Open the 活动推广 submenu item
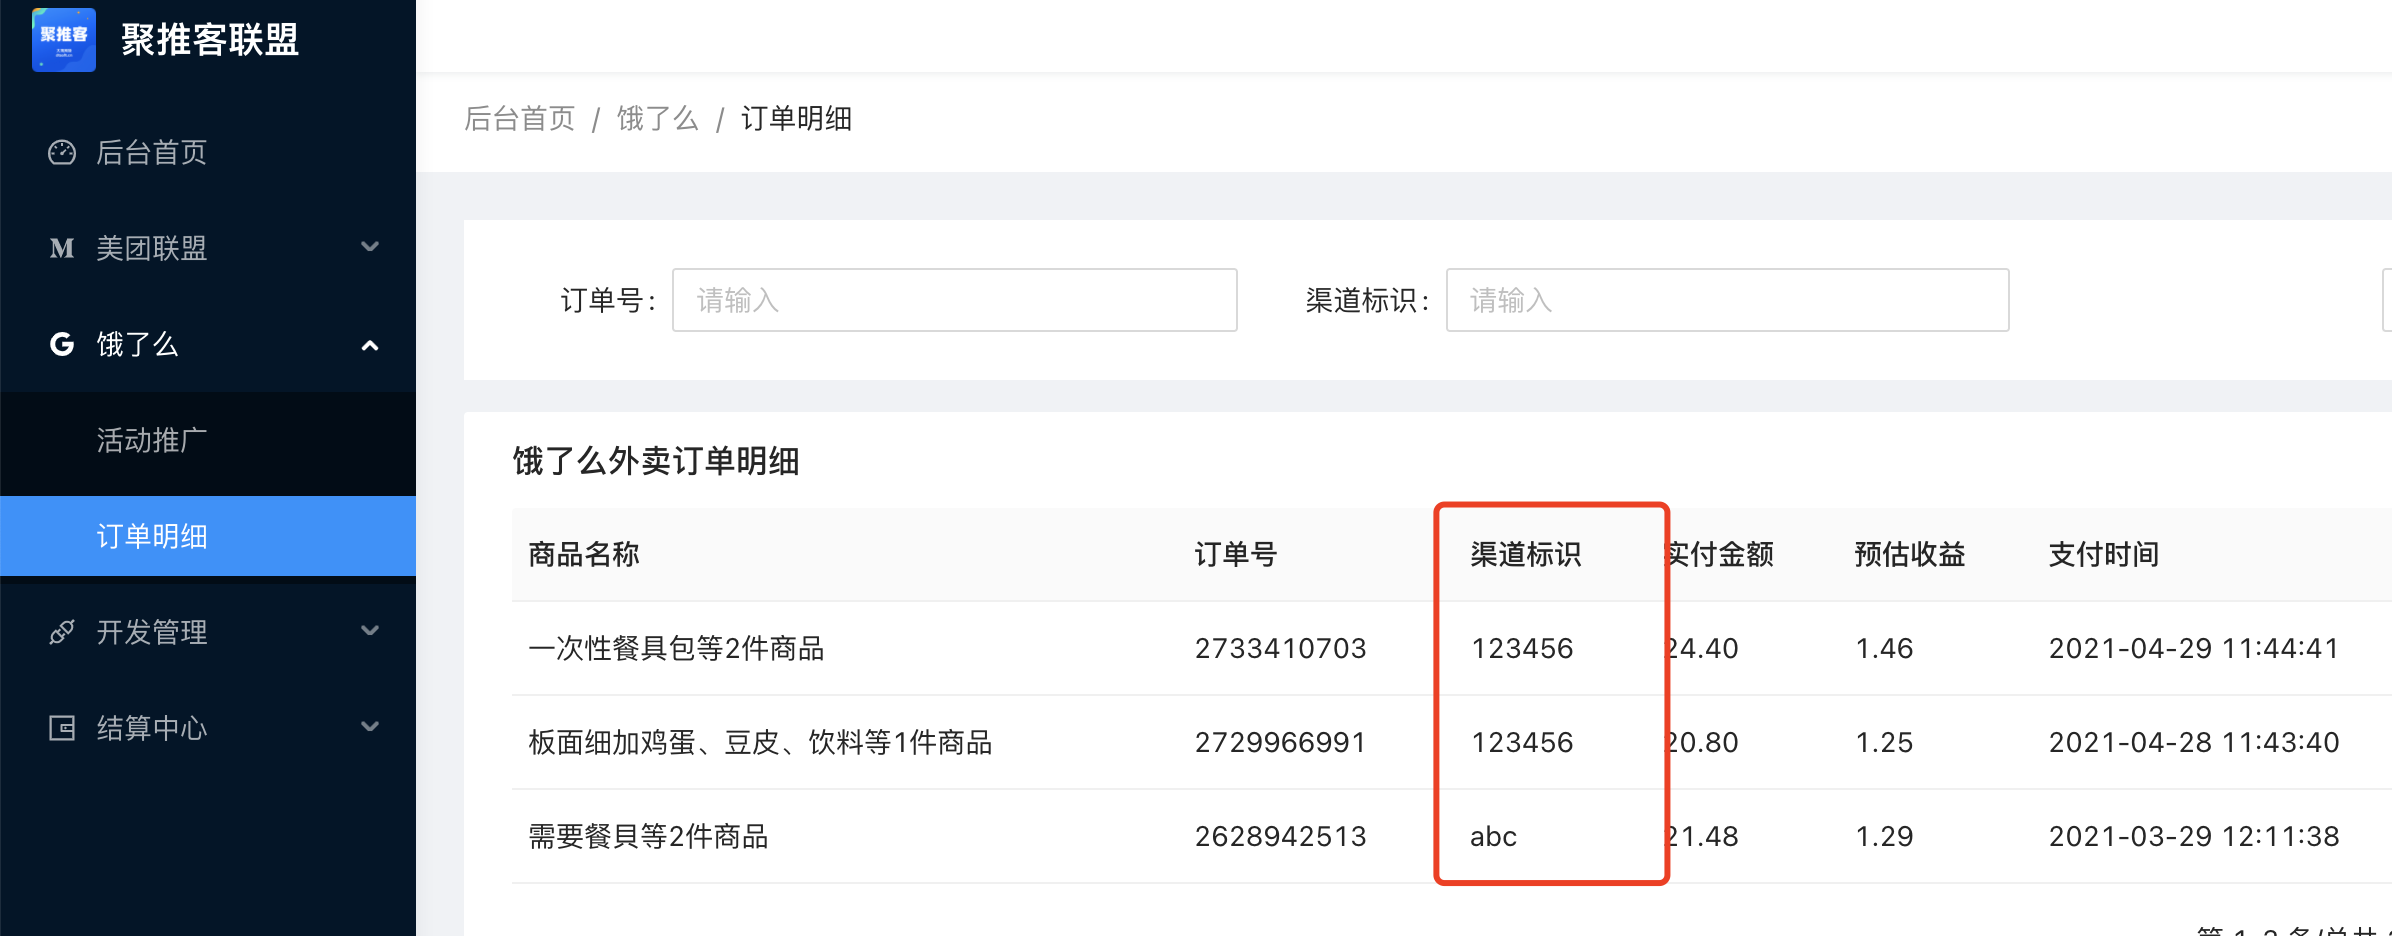The image size is (2392, 936). pos(152,440)
